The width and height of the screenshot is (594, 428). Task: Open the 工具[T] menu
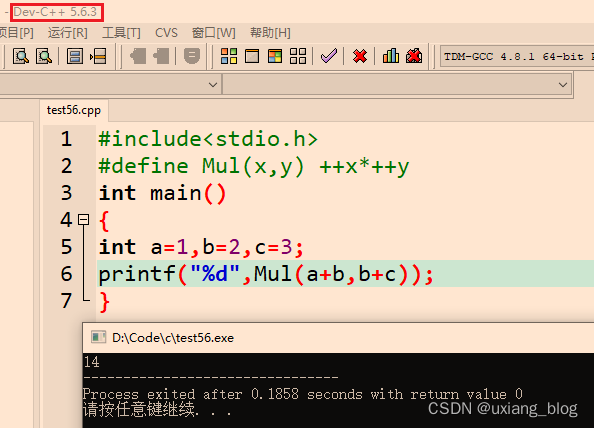[121, 33]
